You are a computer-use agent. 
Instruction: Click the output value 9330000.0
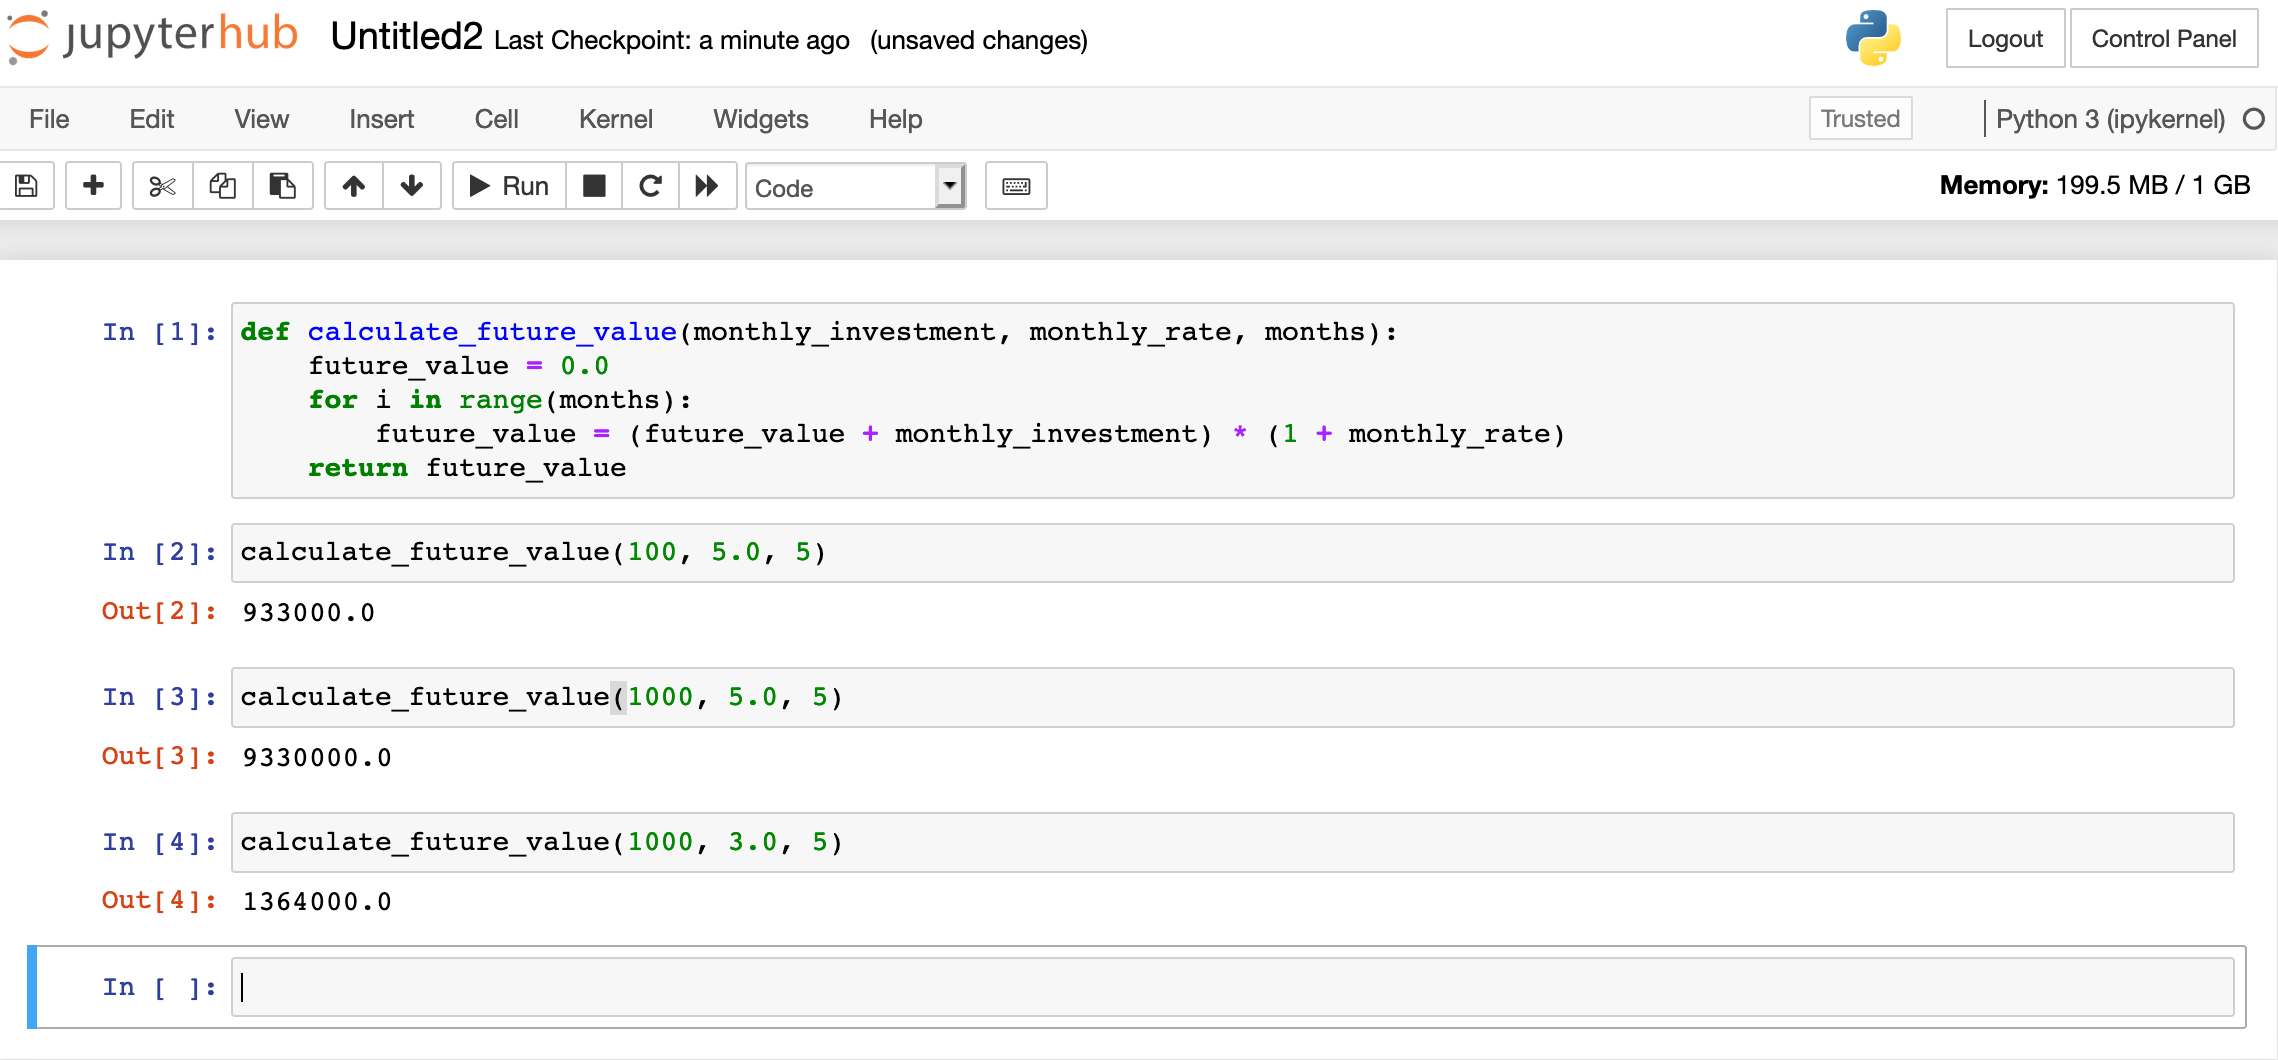click(x=317, y=757)
